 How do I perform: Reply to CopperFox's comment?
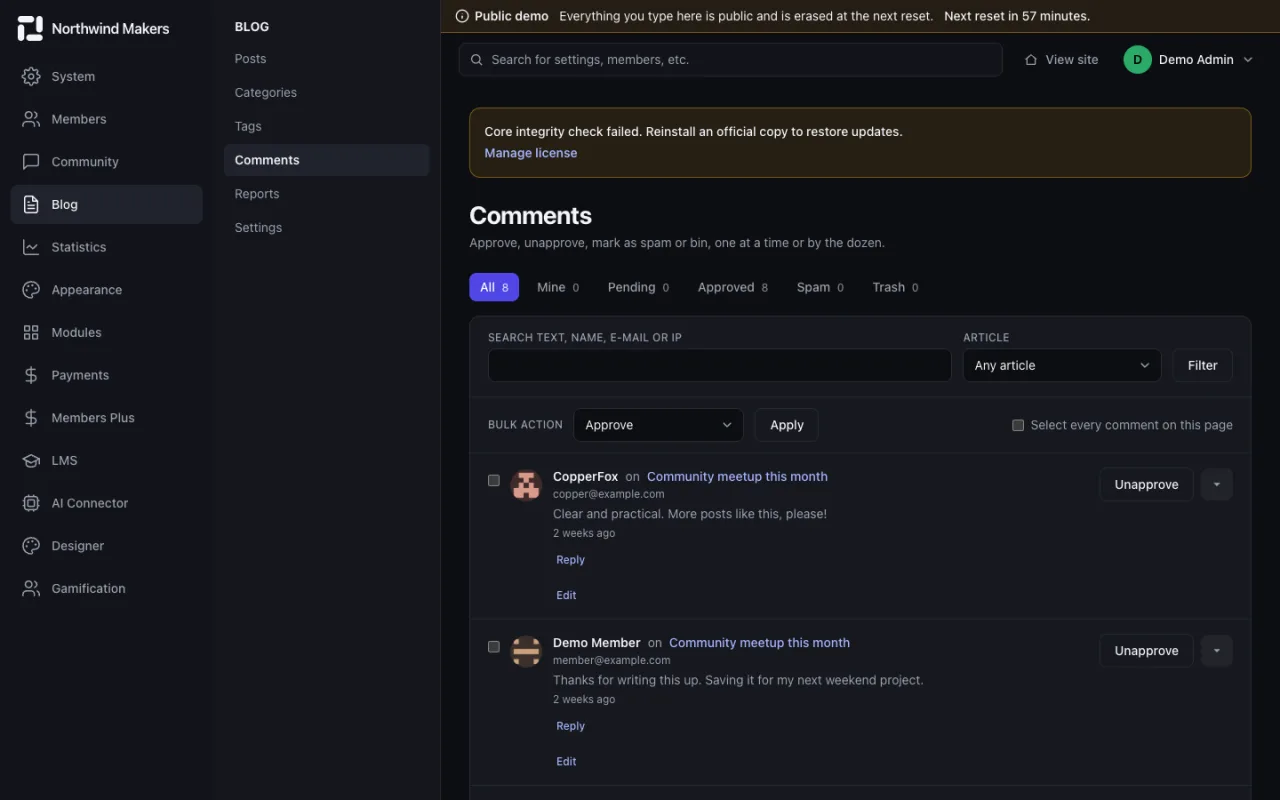(571, 560)
